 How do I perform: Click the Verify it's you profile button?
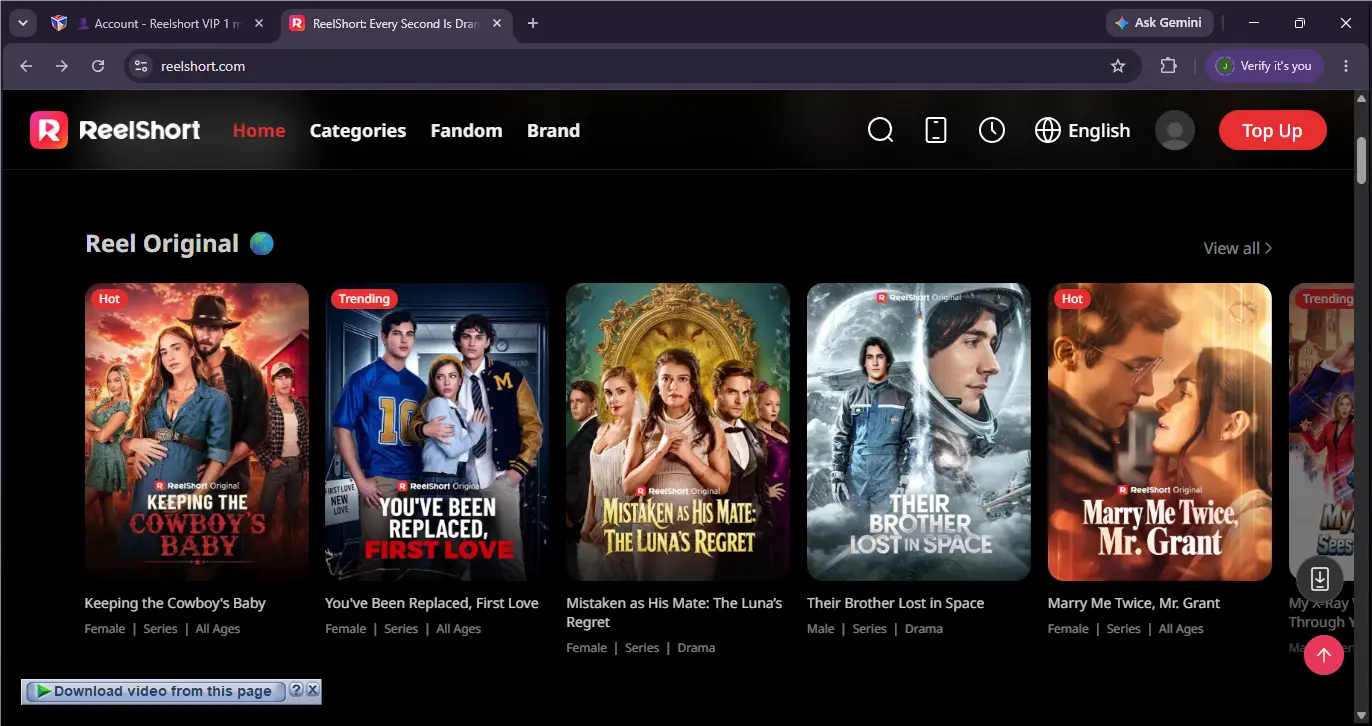[1264, 66]
